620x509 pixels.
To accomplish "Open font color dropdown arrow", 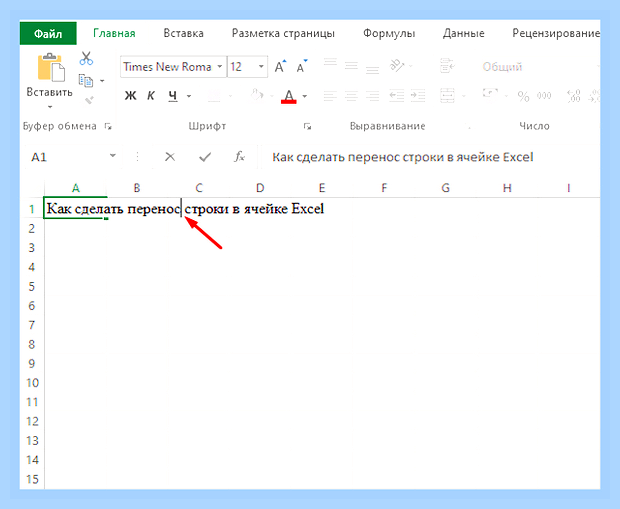I will click(x=304, y=96).
